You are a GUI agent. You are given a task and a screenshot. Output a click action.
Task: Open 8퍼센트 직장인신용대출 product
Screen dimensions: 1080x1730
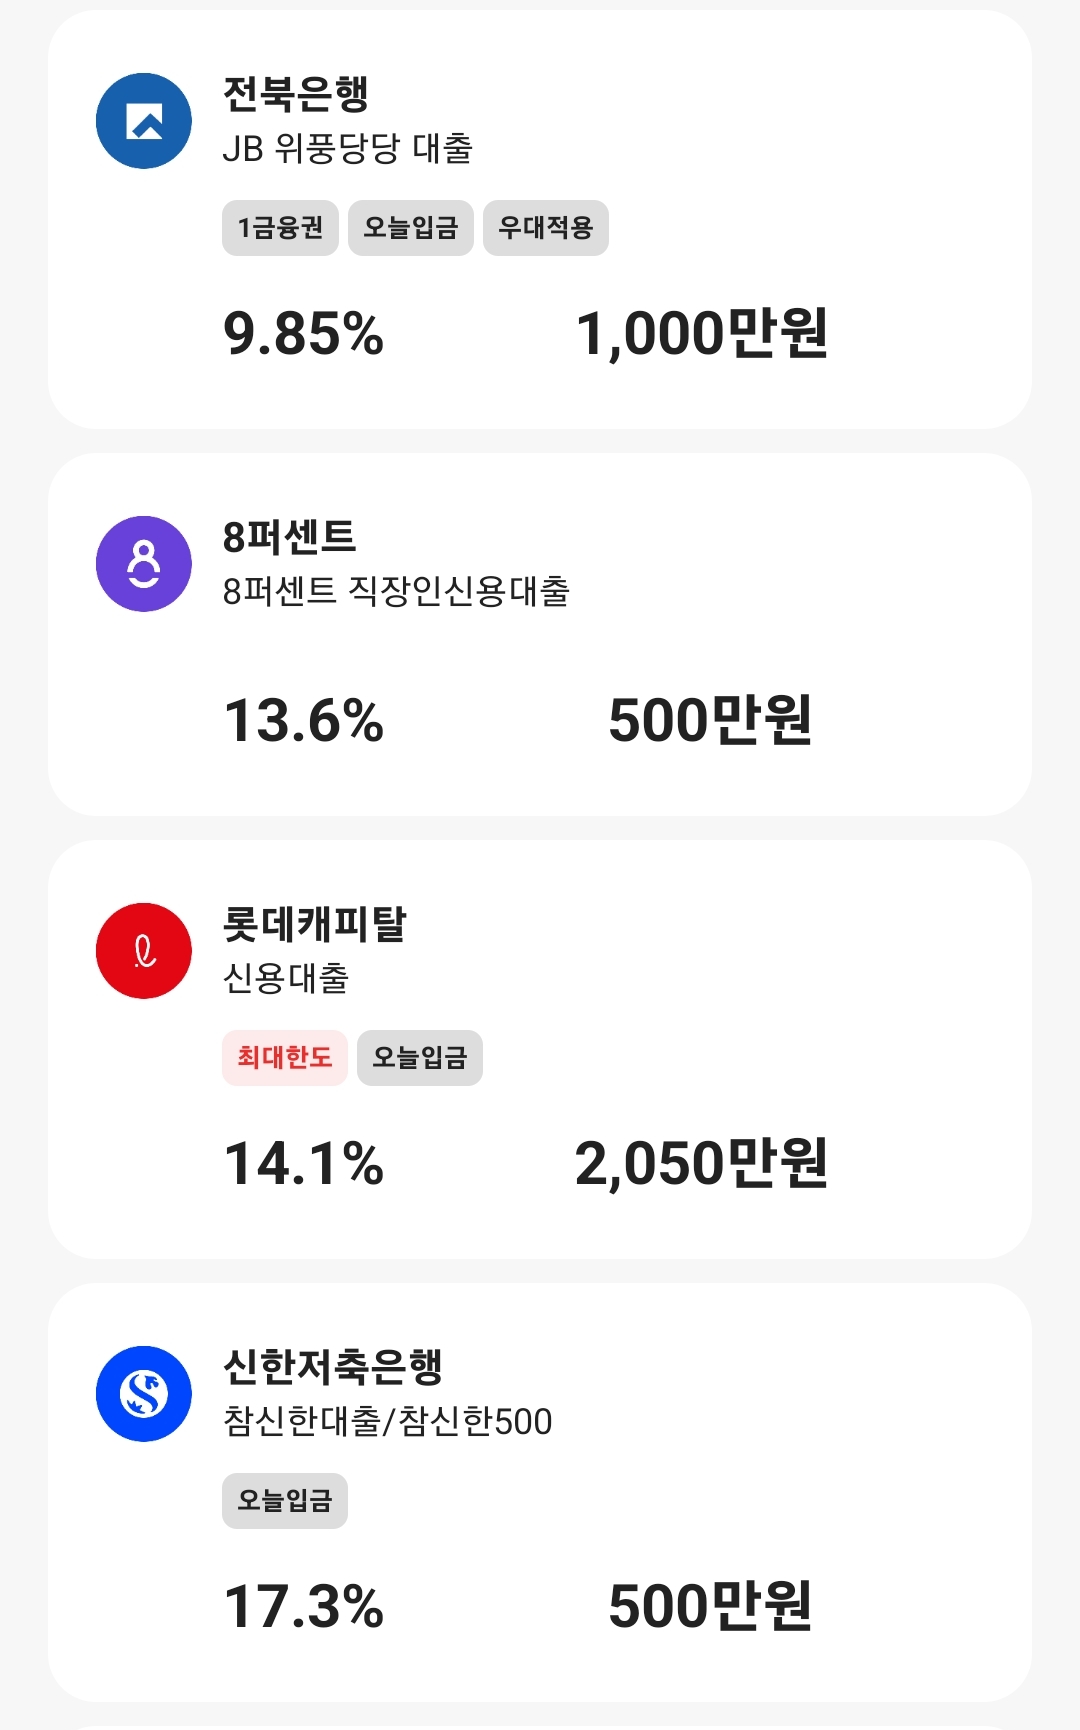tap(396, 591)
